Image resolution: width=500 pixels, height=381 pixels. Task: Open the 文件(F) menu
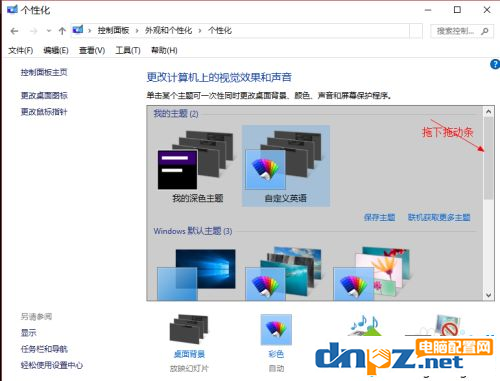(x=21, y=50)
